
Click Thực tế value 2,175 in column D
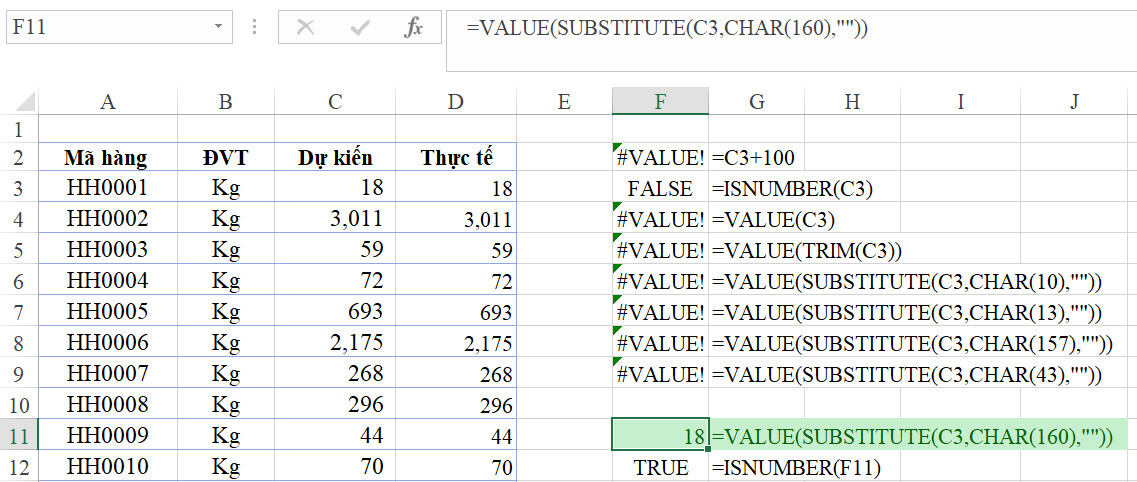455,342
